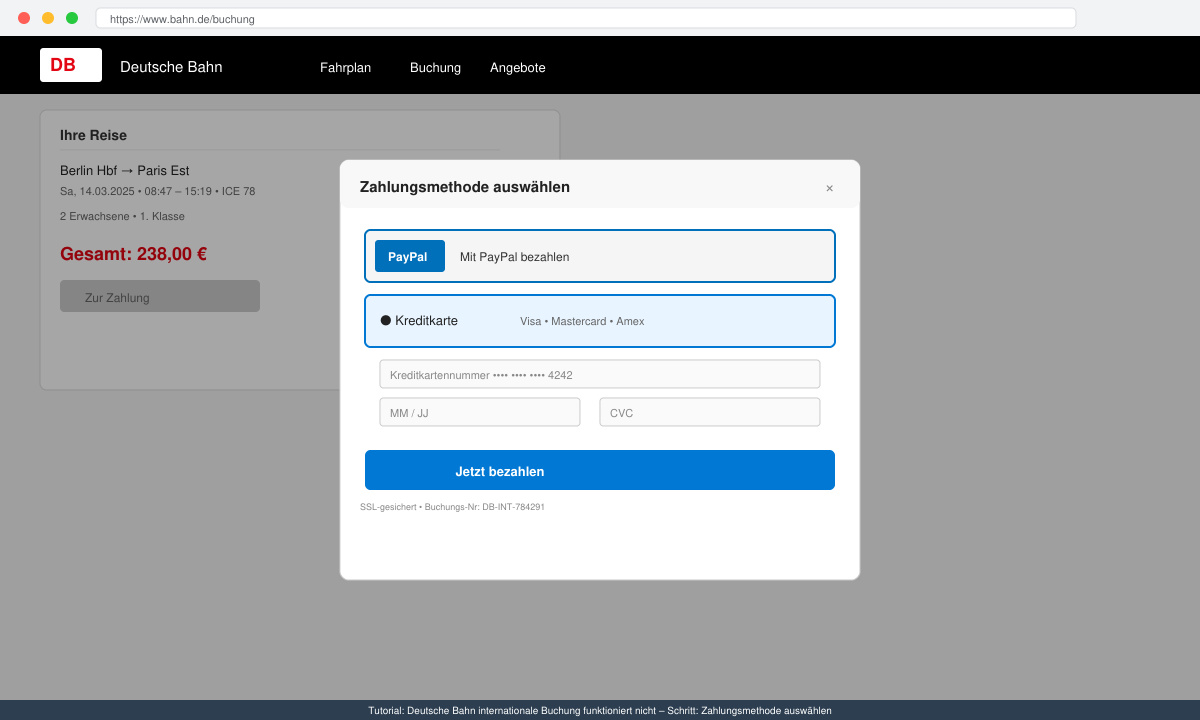This screenshot has height=720, width=1200.
Task: Open the Angebote menu item
Action: (x=518, y=67)
